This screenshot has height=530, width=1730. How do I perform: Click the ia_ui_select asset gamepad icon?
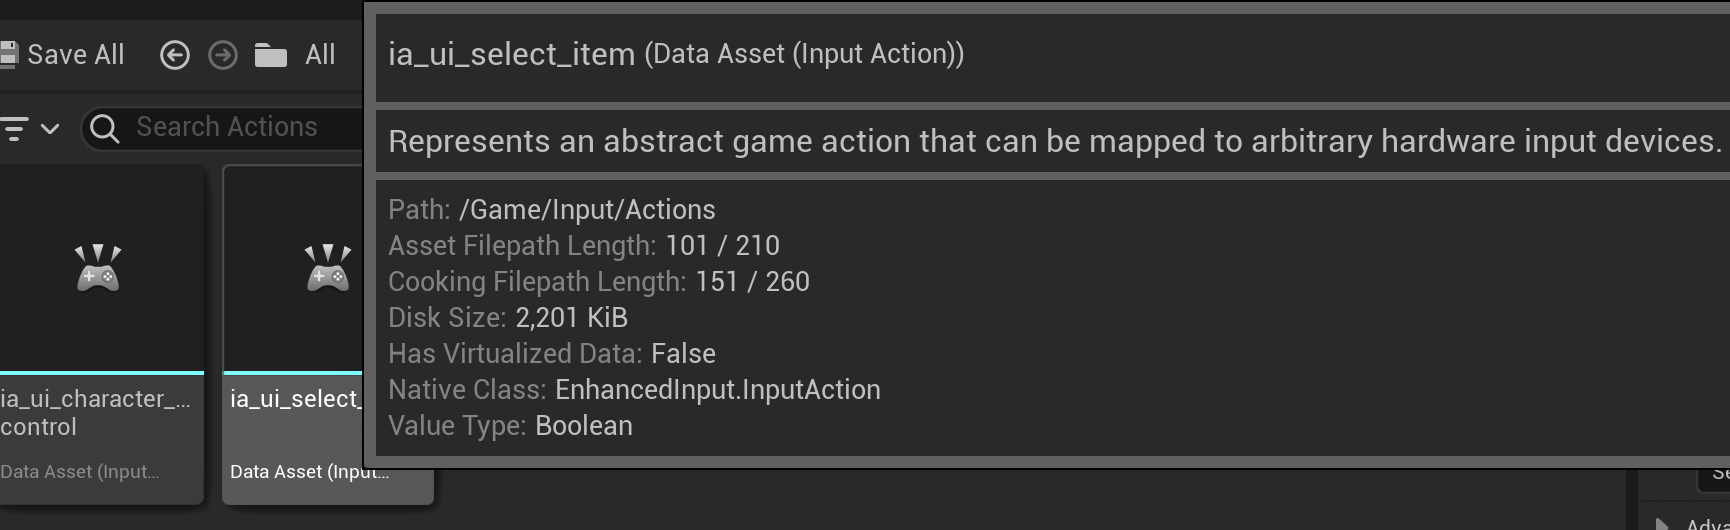[328, 268]
